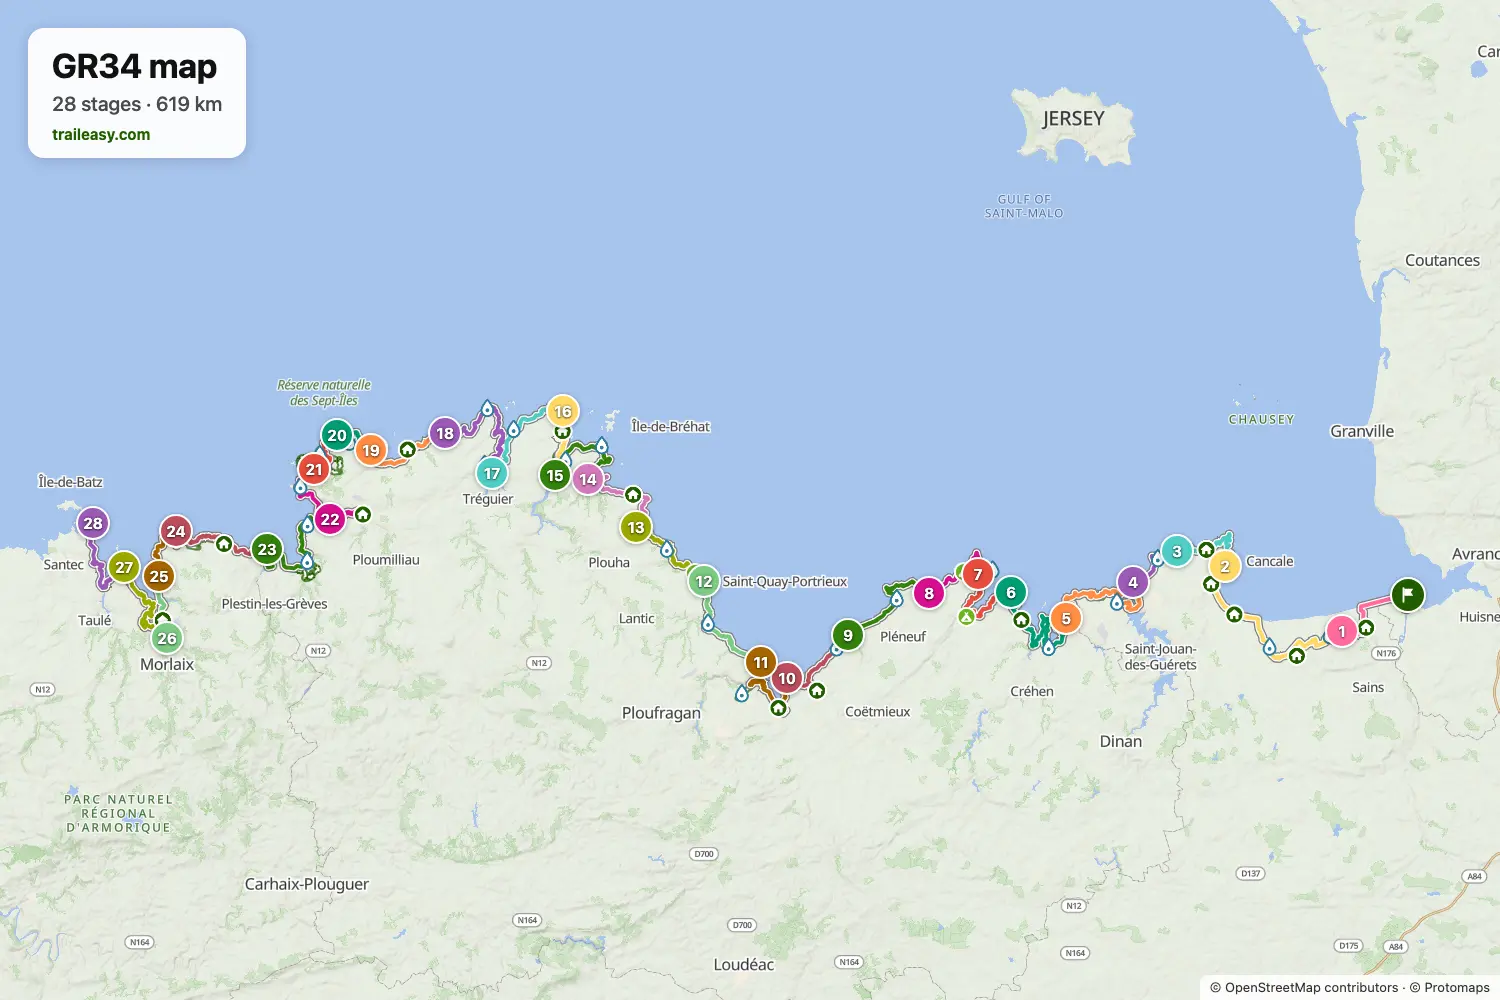Click the Carhaix-Plouguer label
This screenshot has height=1000, width=1500.
[307, 884]
